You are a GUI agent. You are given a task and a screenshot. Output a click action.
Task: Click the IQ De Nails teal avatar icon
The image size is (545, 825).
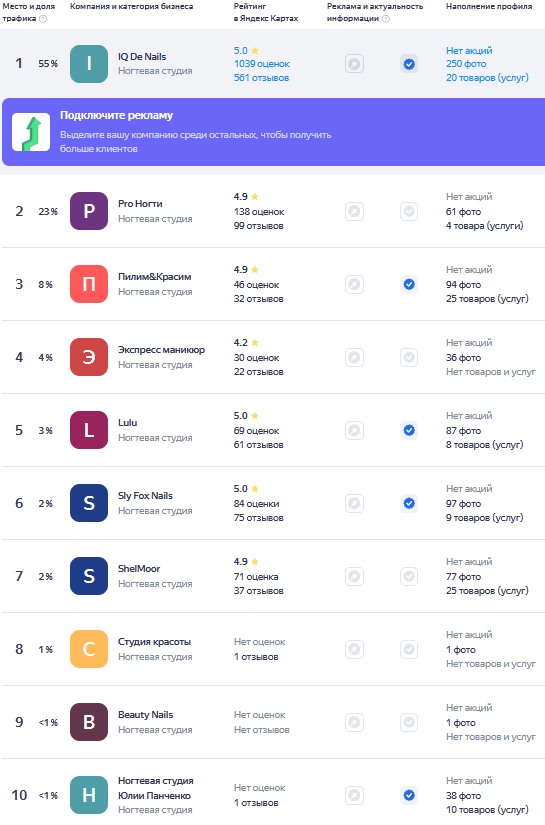[89, 64]
